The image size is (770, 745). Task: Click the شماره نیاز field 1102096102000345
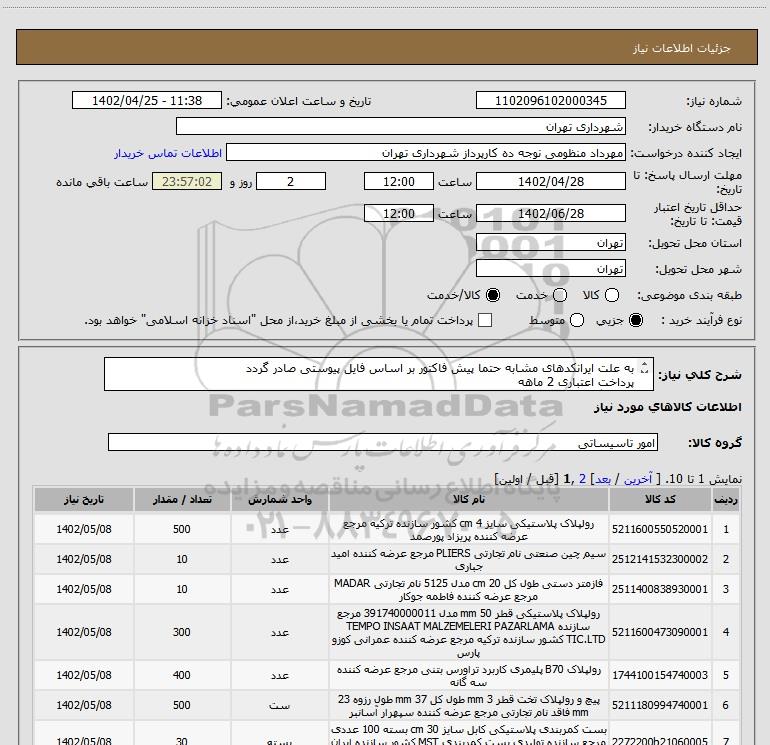[x=550, y=101]
